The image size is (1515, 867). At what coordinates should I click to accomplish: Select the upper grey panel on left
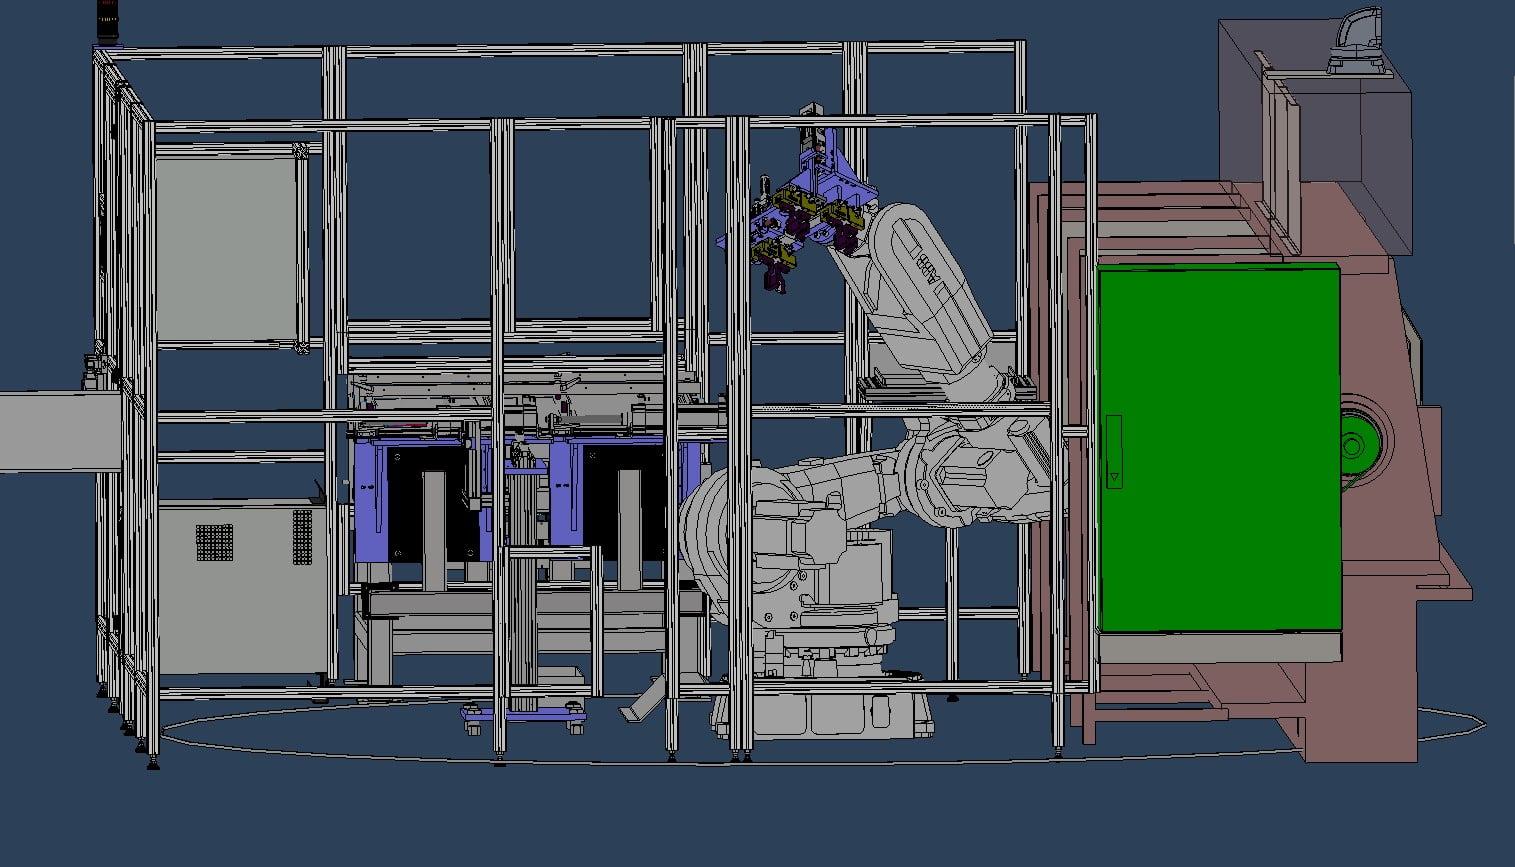click(227, 246)
